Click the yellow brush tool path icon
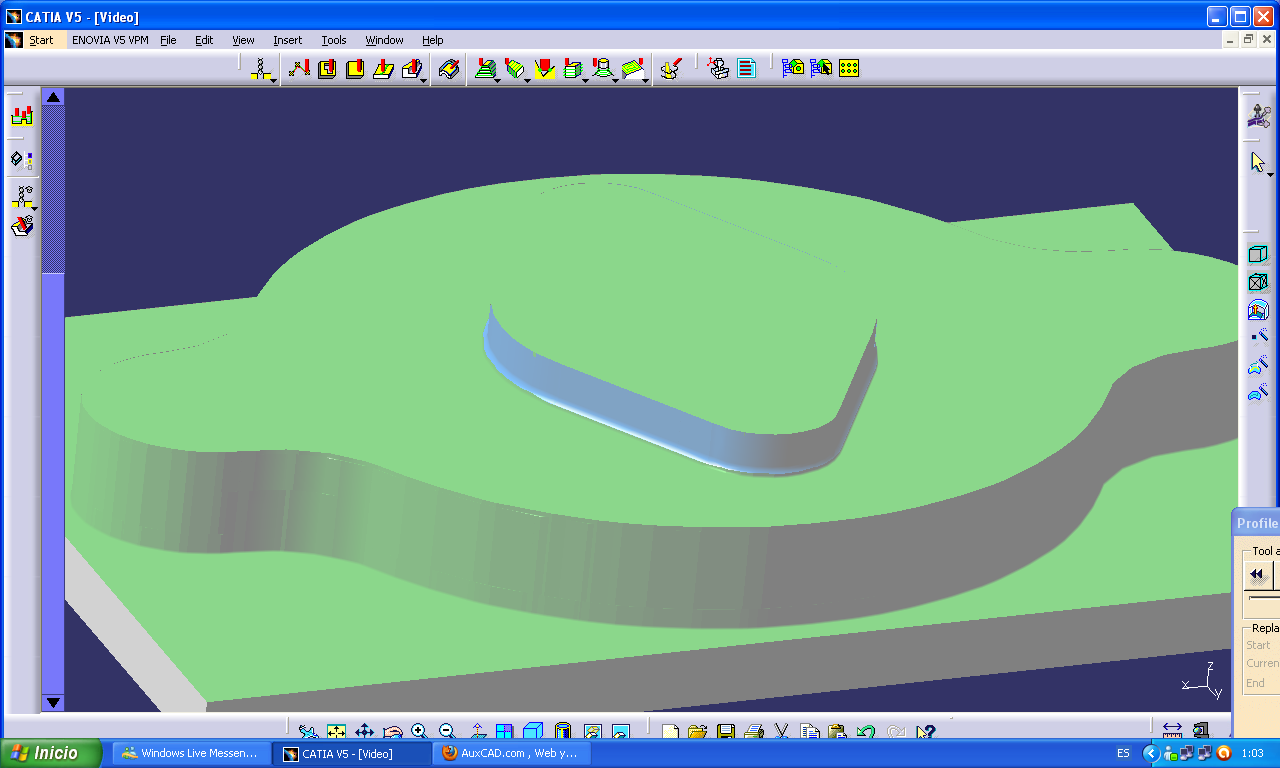Screen dimensions: 1280x768 point(672,68)
